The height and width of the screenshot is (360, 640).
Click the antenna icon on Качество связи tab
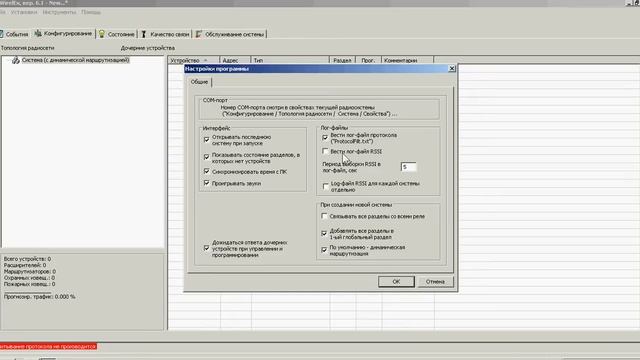(144, 34)
